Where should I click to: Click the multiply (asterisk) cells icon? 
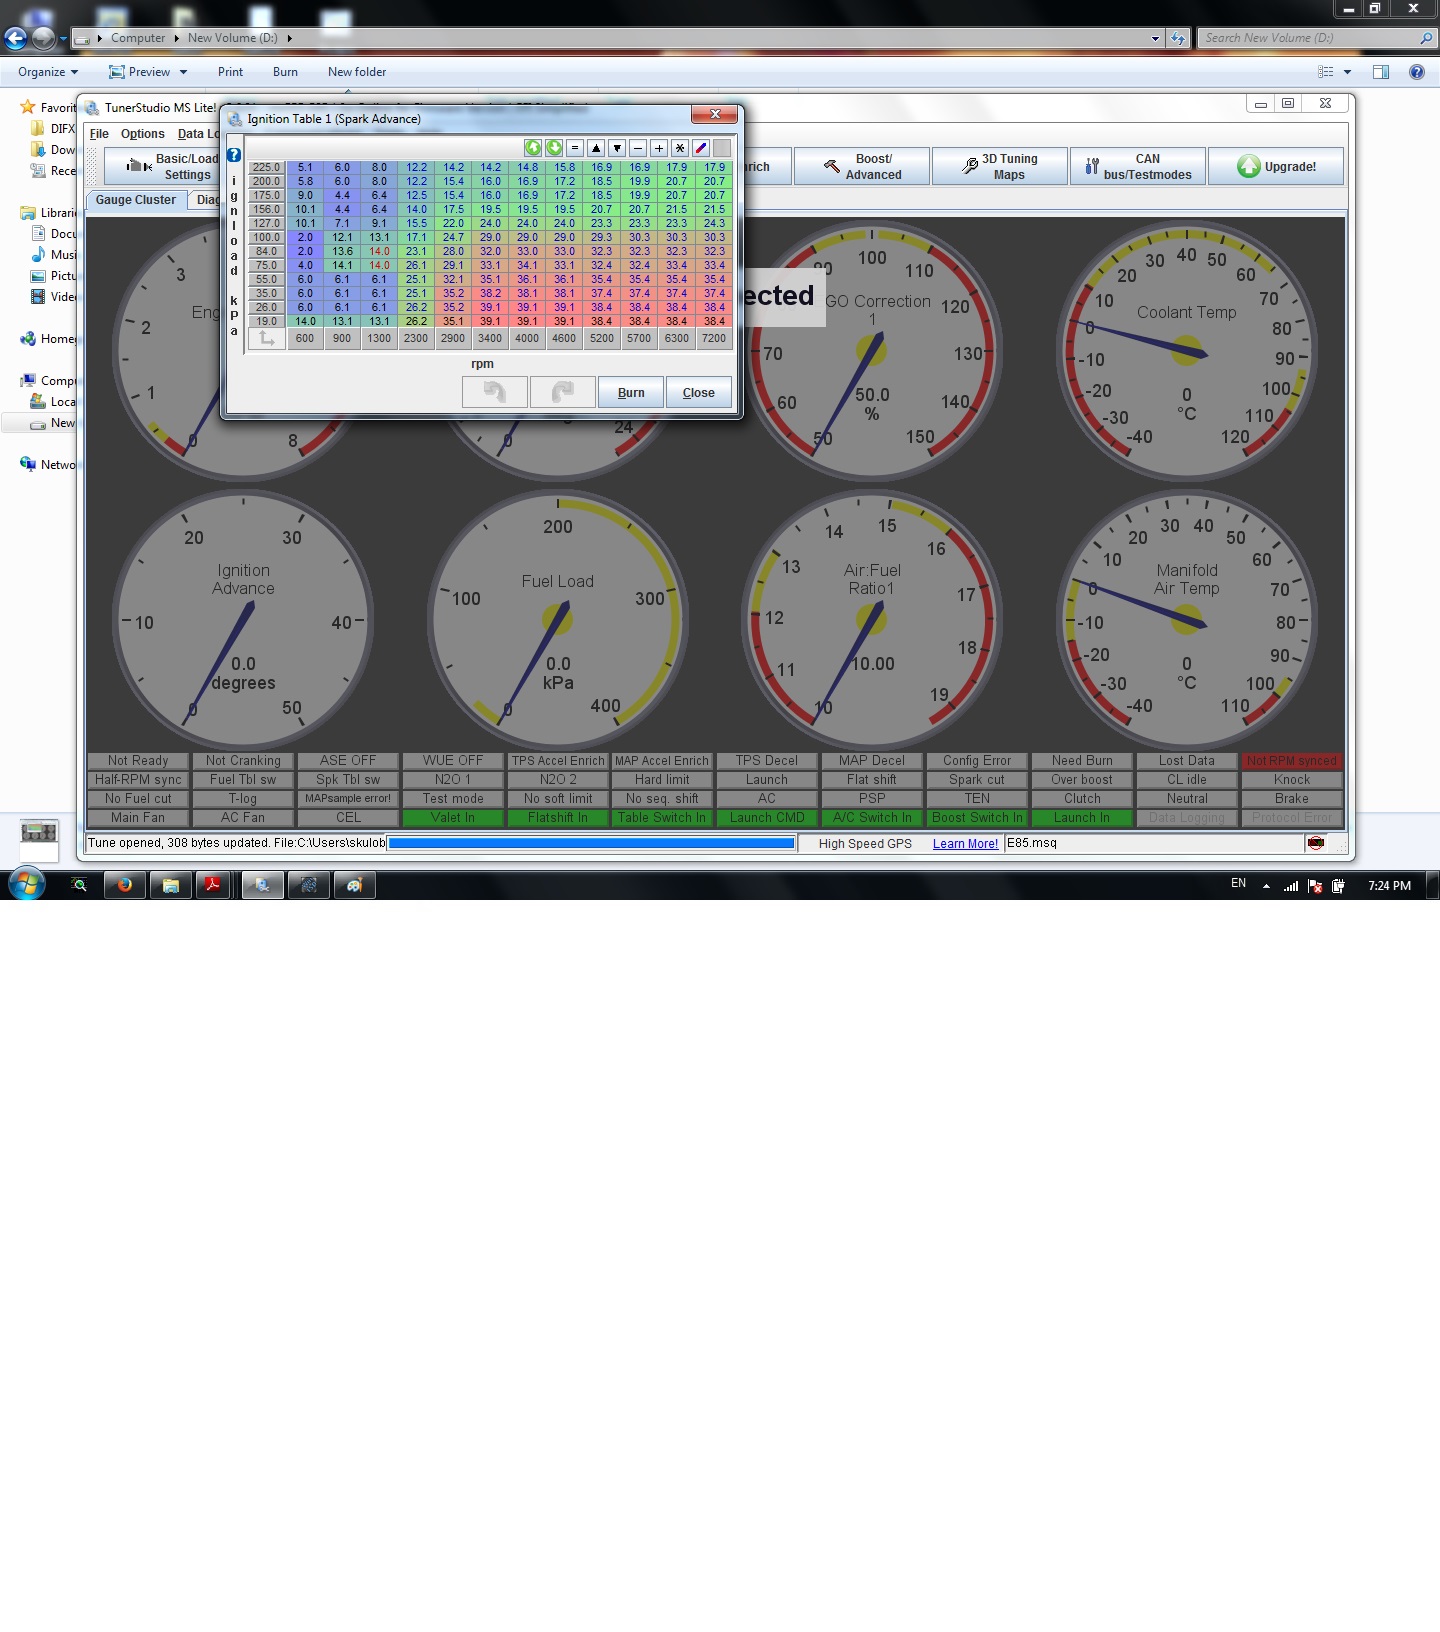[680, 148]
